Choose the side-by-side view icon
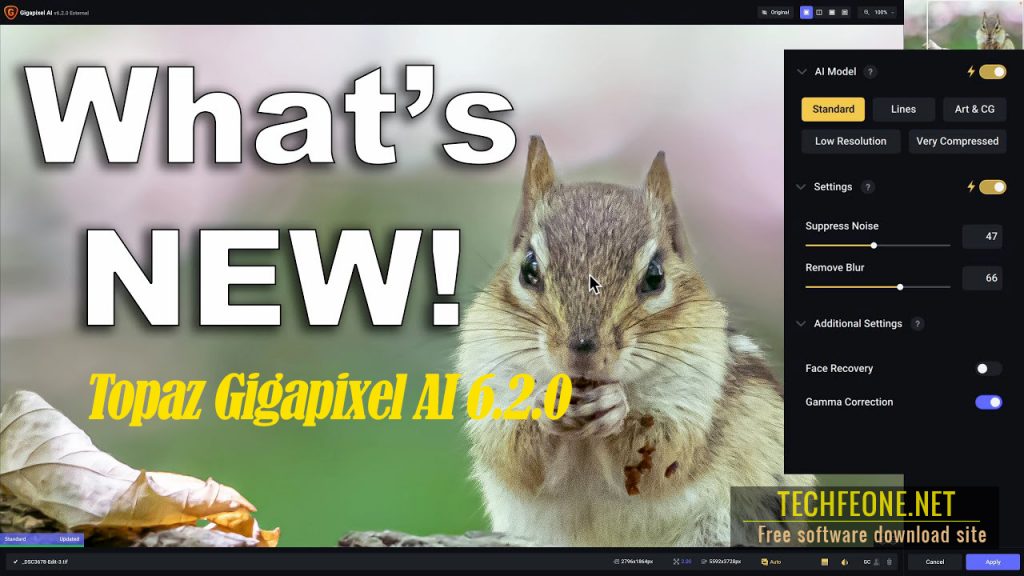This screenshot has height=576, width=1024. [832, 12]
